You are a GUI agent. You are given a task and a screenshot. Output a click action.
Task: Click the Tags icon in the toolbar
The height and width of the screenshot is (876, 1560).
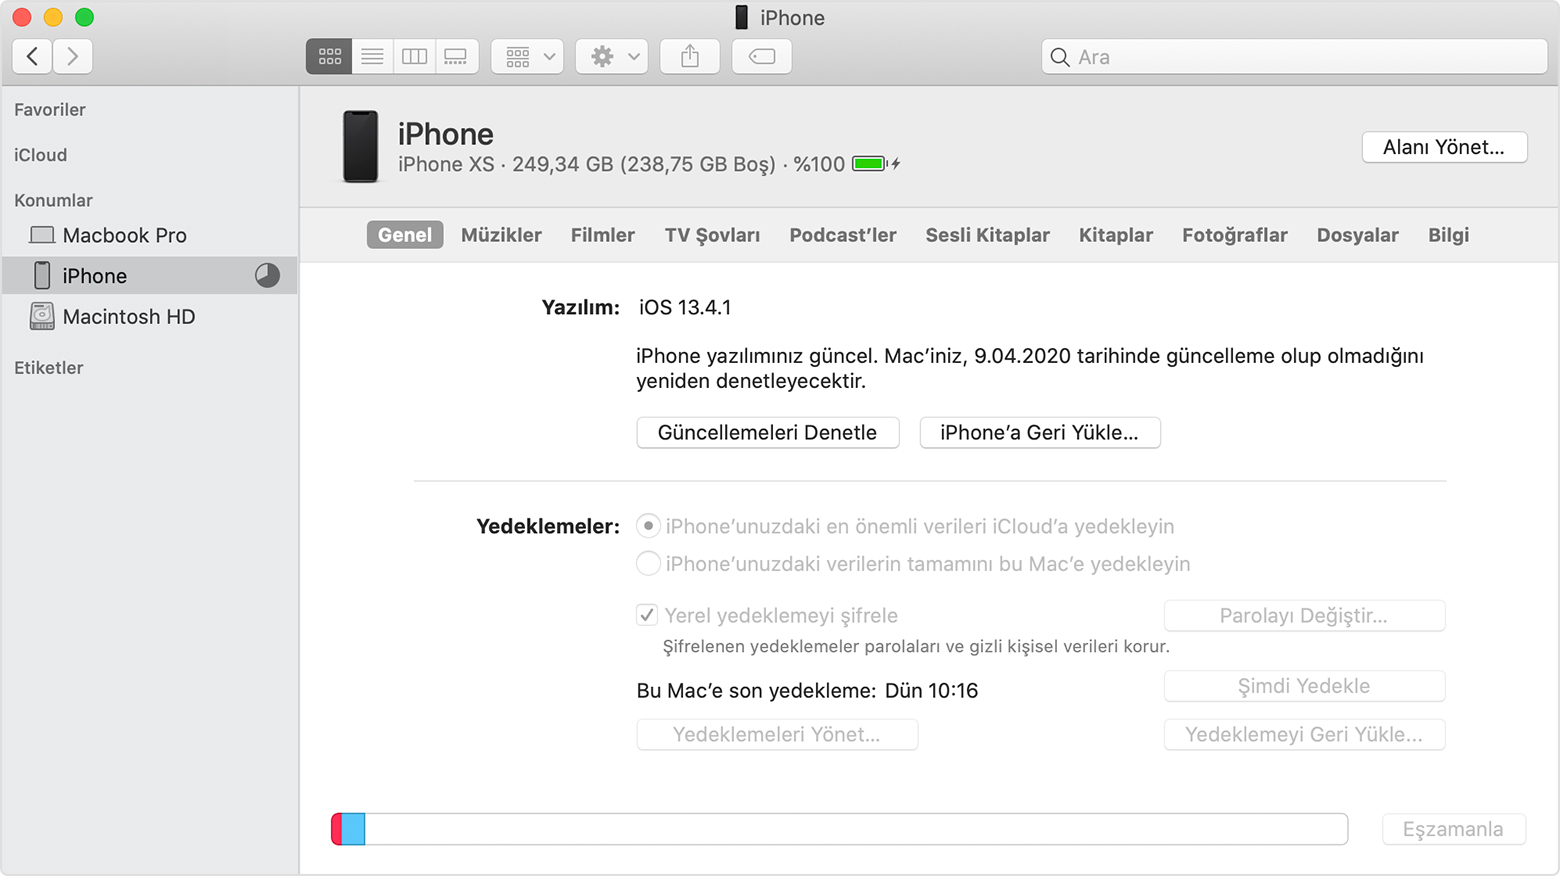tap(761, 56)
